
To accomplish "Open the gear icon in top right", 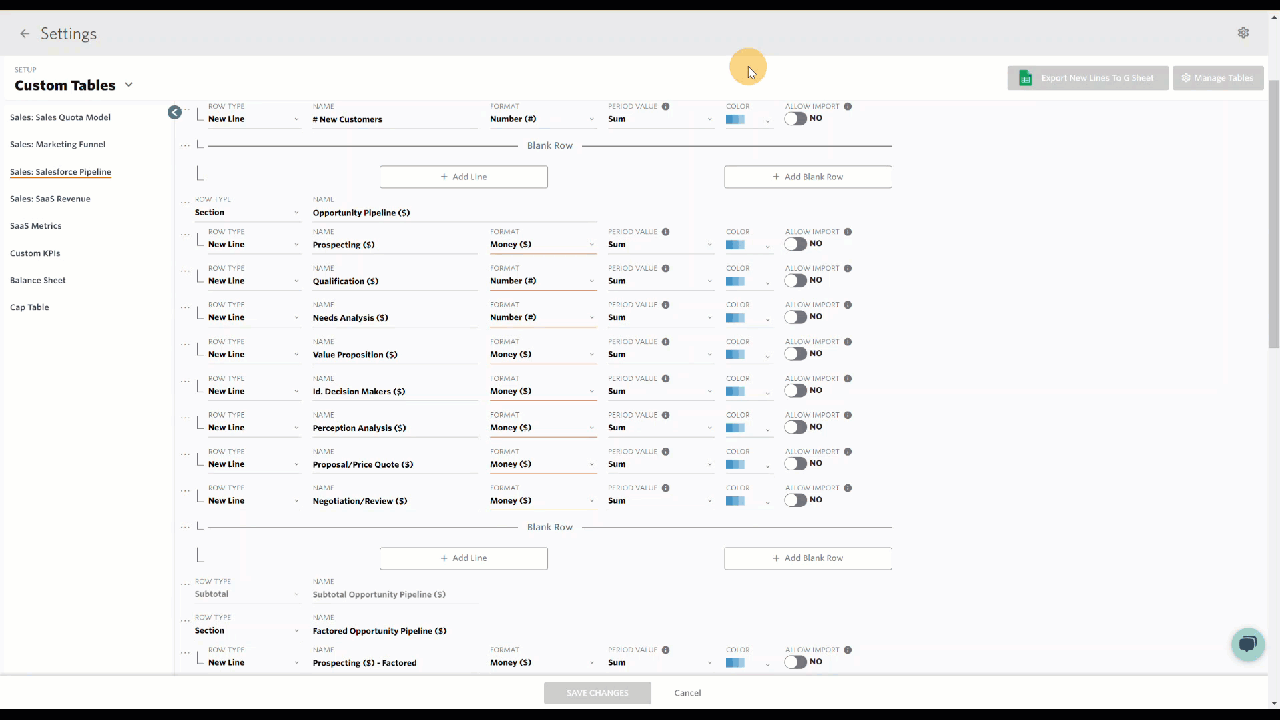I will click(1243, 33).
